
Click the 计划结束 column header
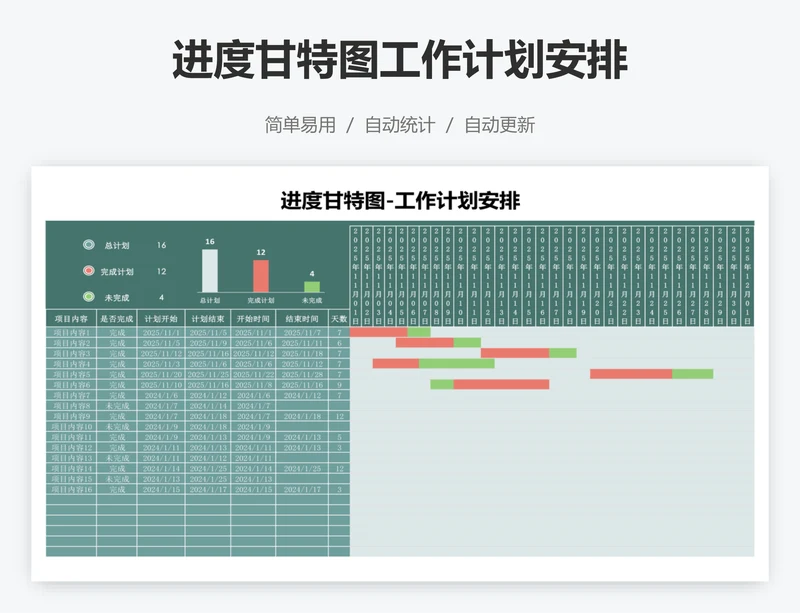[208, 318]
